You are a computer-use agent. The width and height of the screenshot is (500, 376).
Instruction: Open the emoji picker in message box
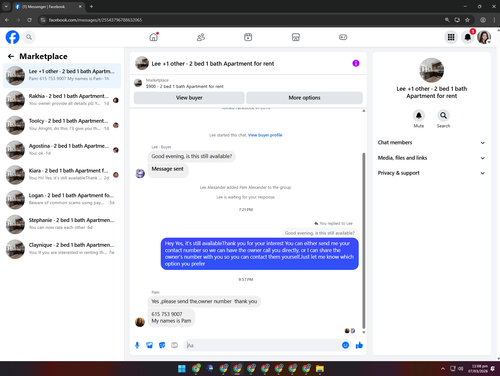point(345,345)
